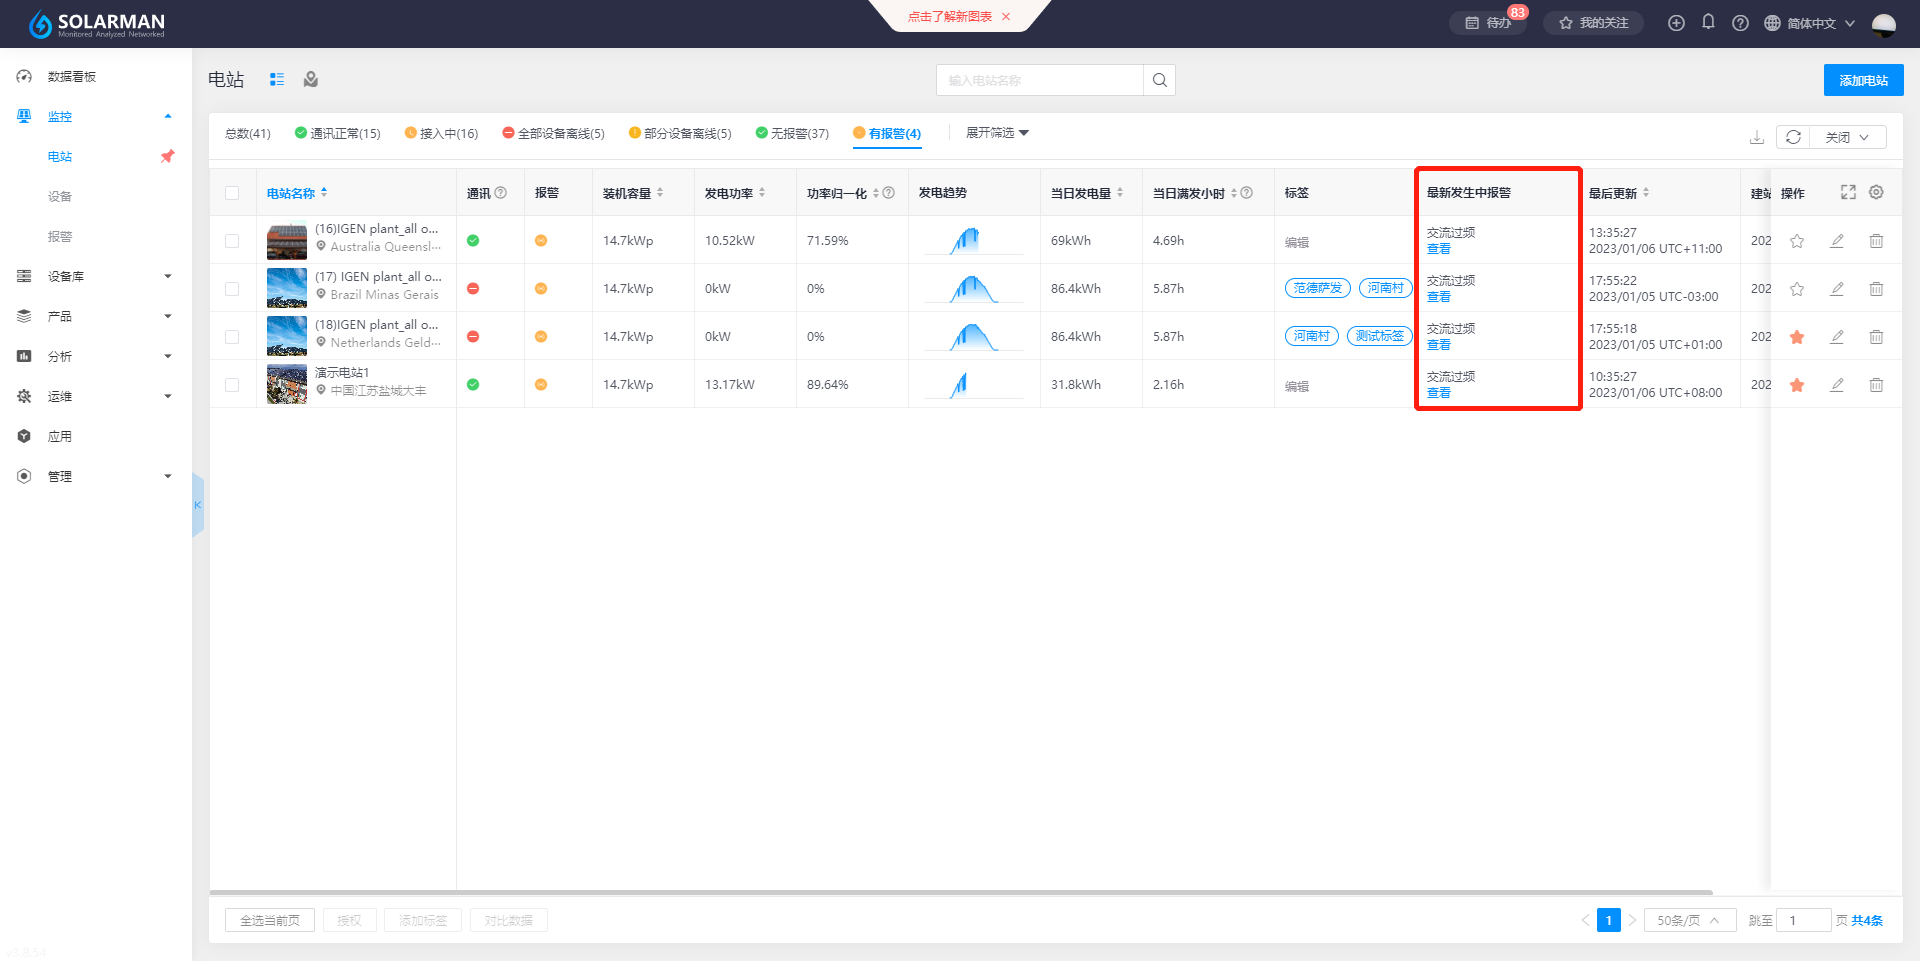Viewport: 1920px width, 961px height.
Task: Favorite the (16)IGEN plant with star
Action: 1797,241
